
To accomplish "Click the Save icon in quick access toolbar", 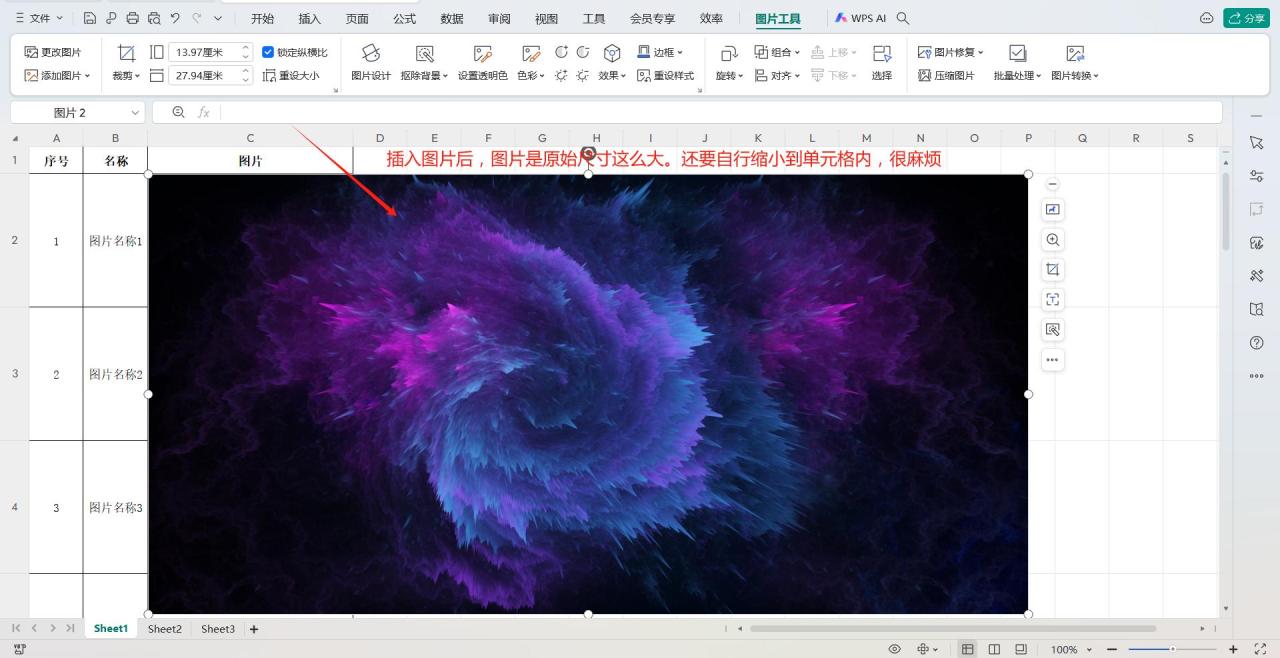I will (89, 18).
